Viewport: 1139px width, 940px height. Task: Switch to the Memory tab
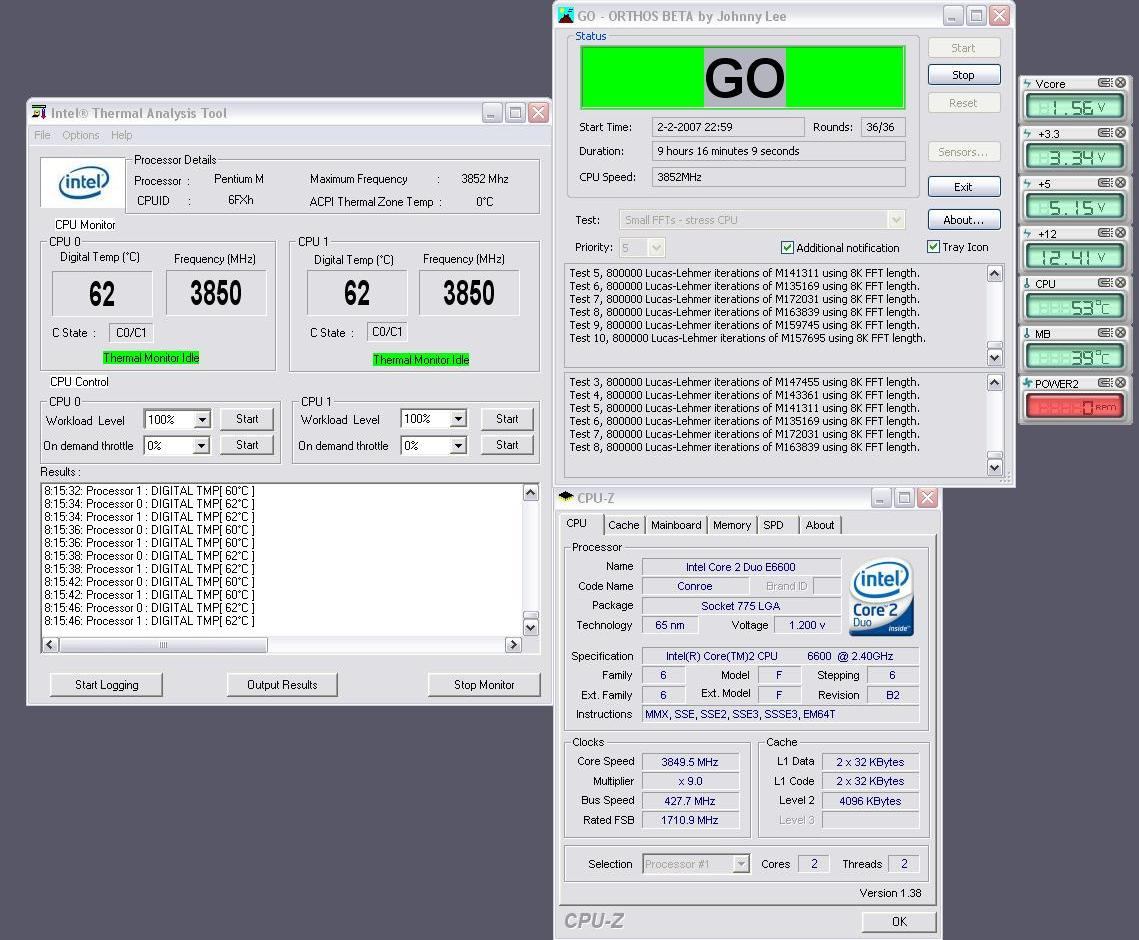tap(731, 525)
